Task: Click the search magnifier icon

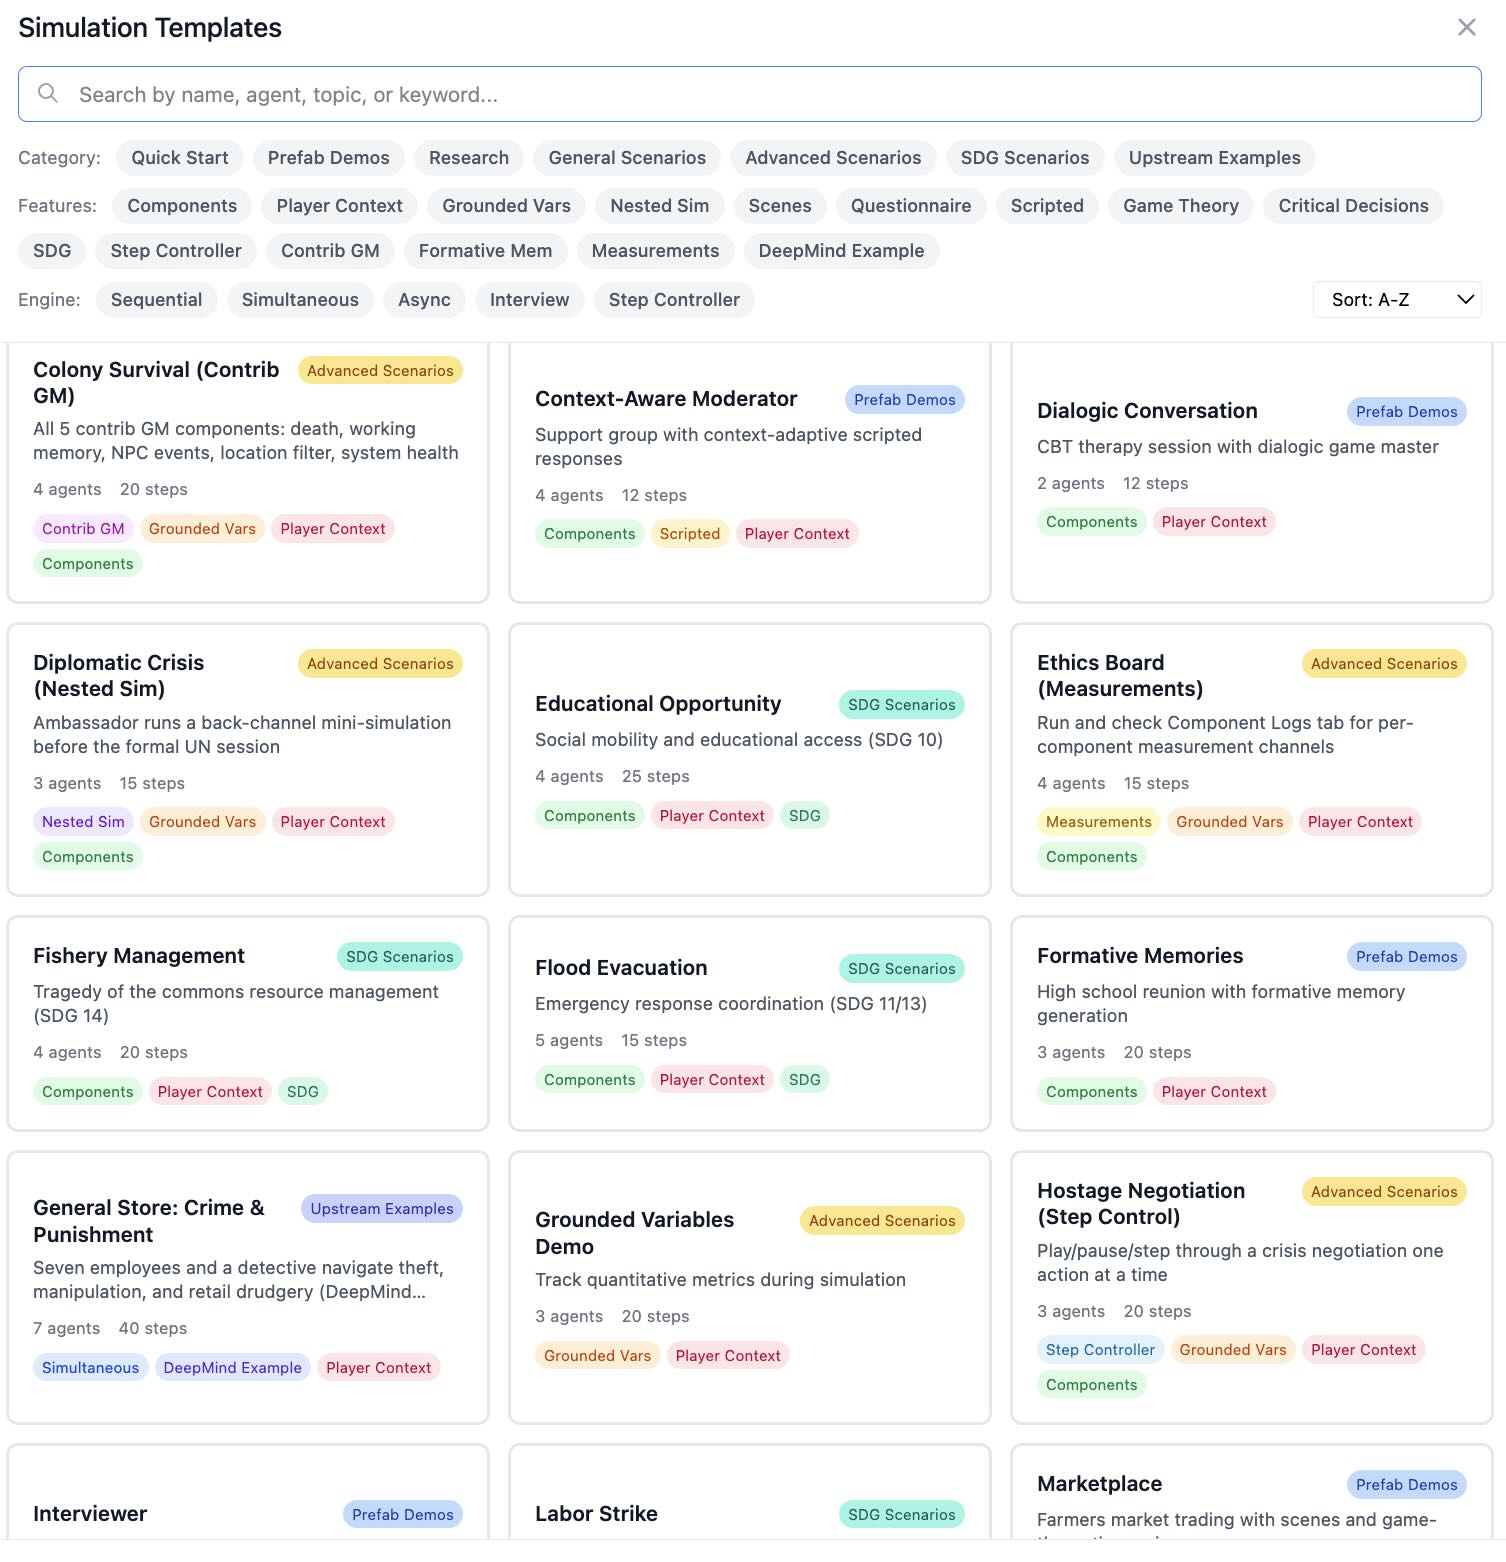Action: (x=47, y=94)
